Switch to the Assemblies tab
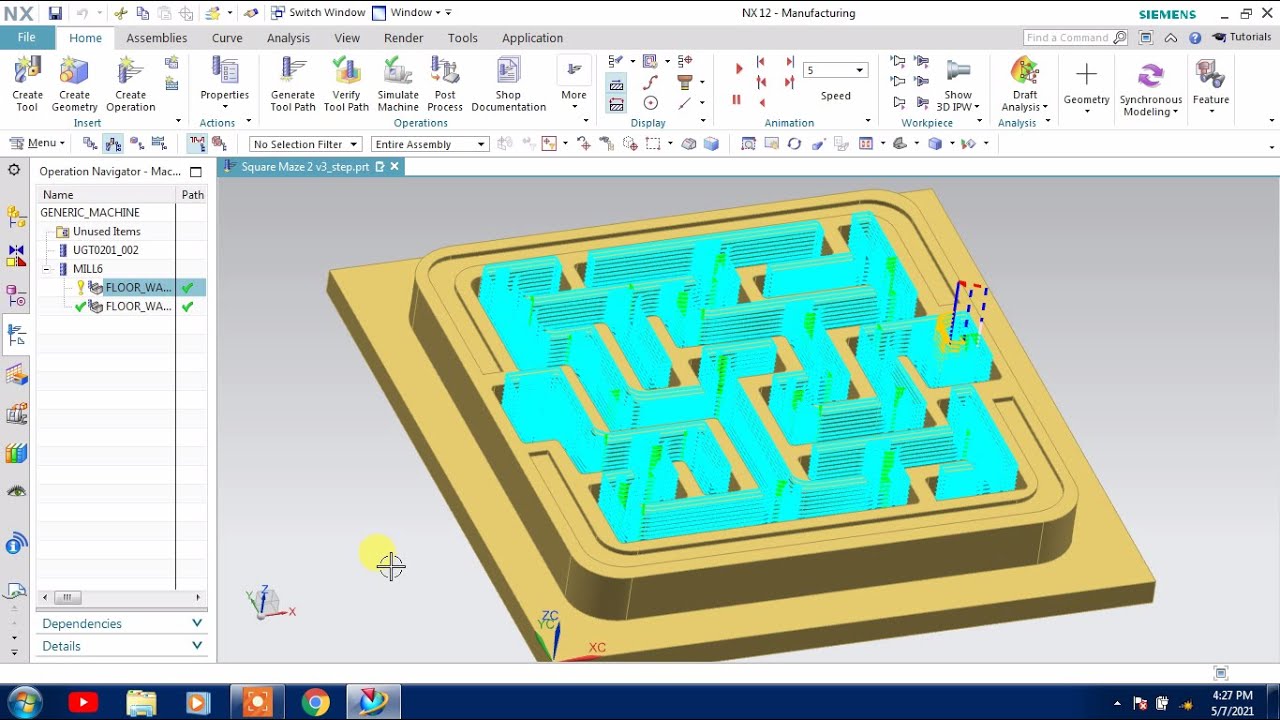This screenshot has width=1280, height=720. point(156,38)
